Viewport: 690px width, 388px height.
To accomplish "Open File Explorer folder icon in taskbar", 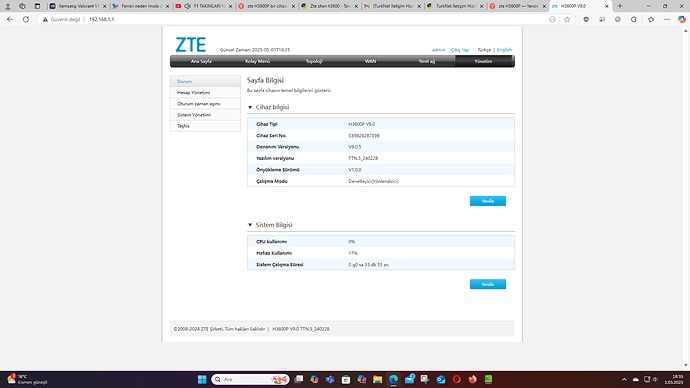I will coord(377,379).
